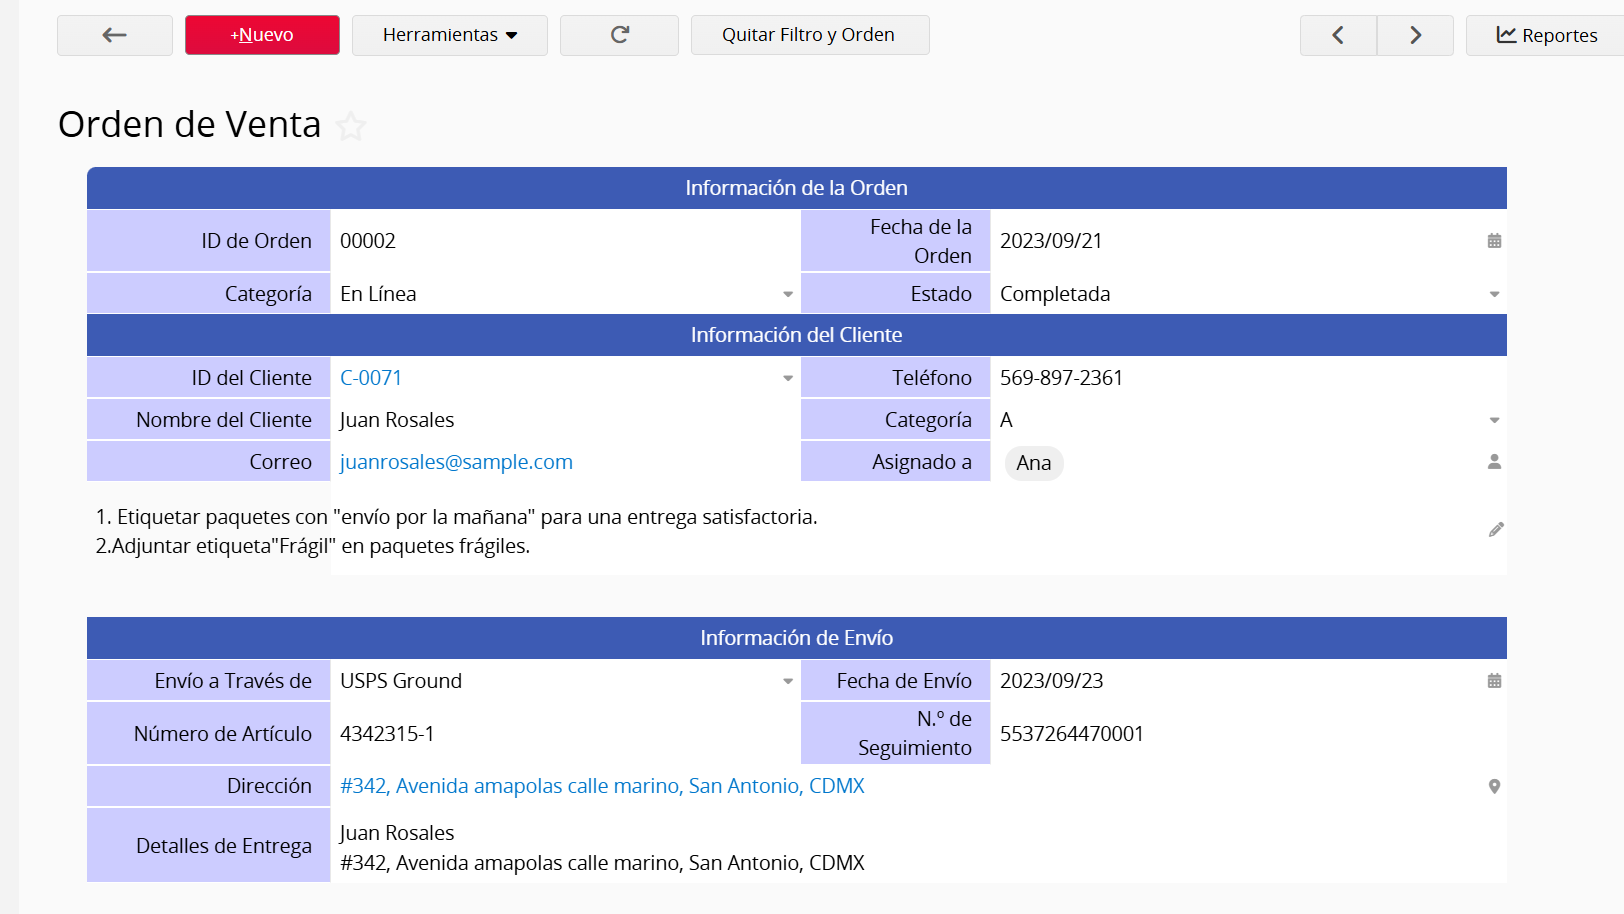Expand the Envío a Través de dropdown

(788, 682)
